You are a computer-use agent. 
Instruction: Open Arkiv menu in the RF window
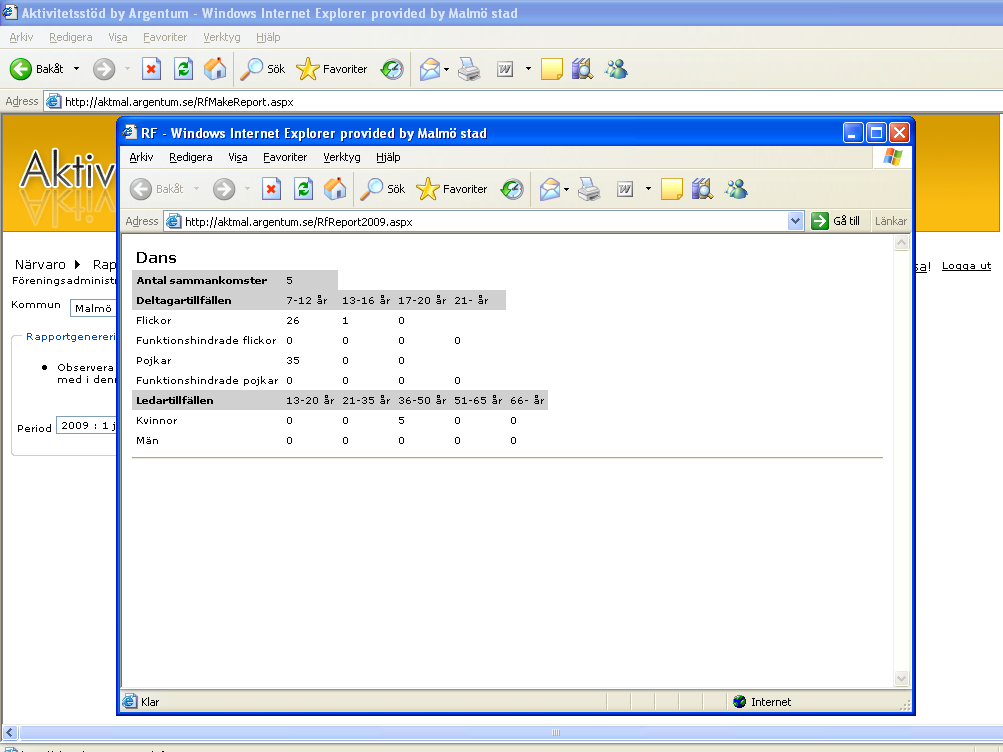tap(141, 157)
